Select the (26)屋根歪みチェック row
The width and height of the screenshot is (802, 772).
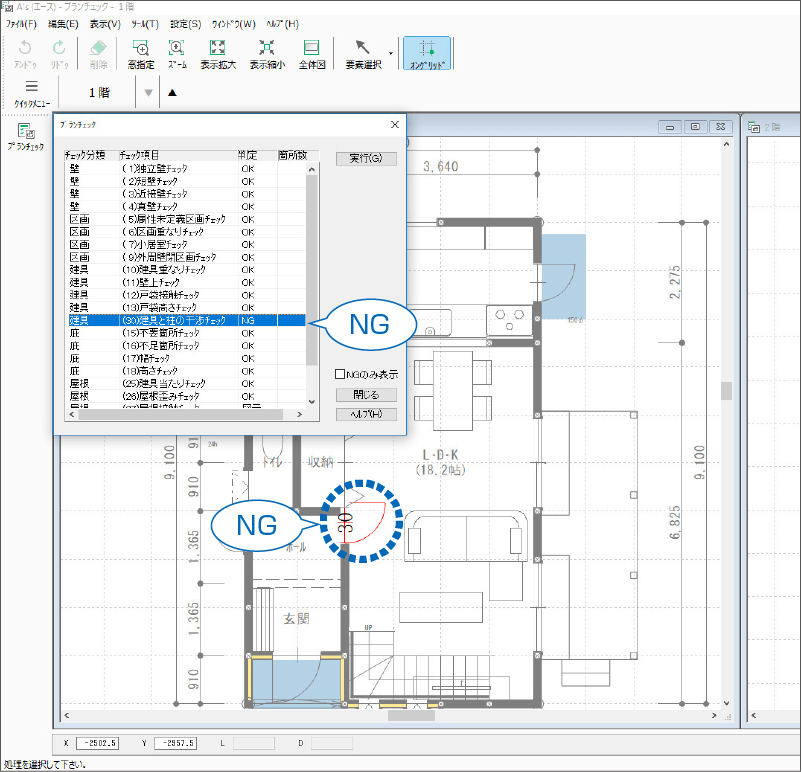click(x=186, y=396)
